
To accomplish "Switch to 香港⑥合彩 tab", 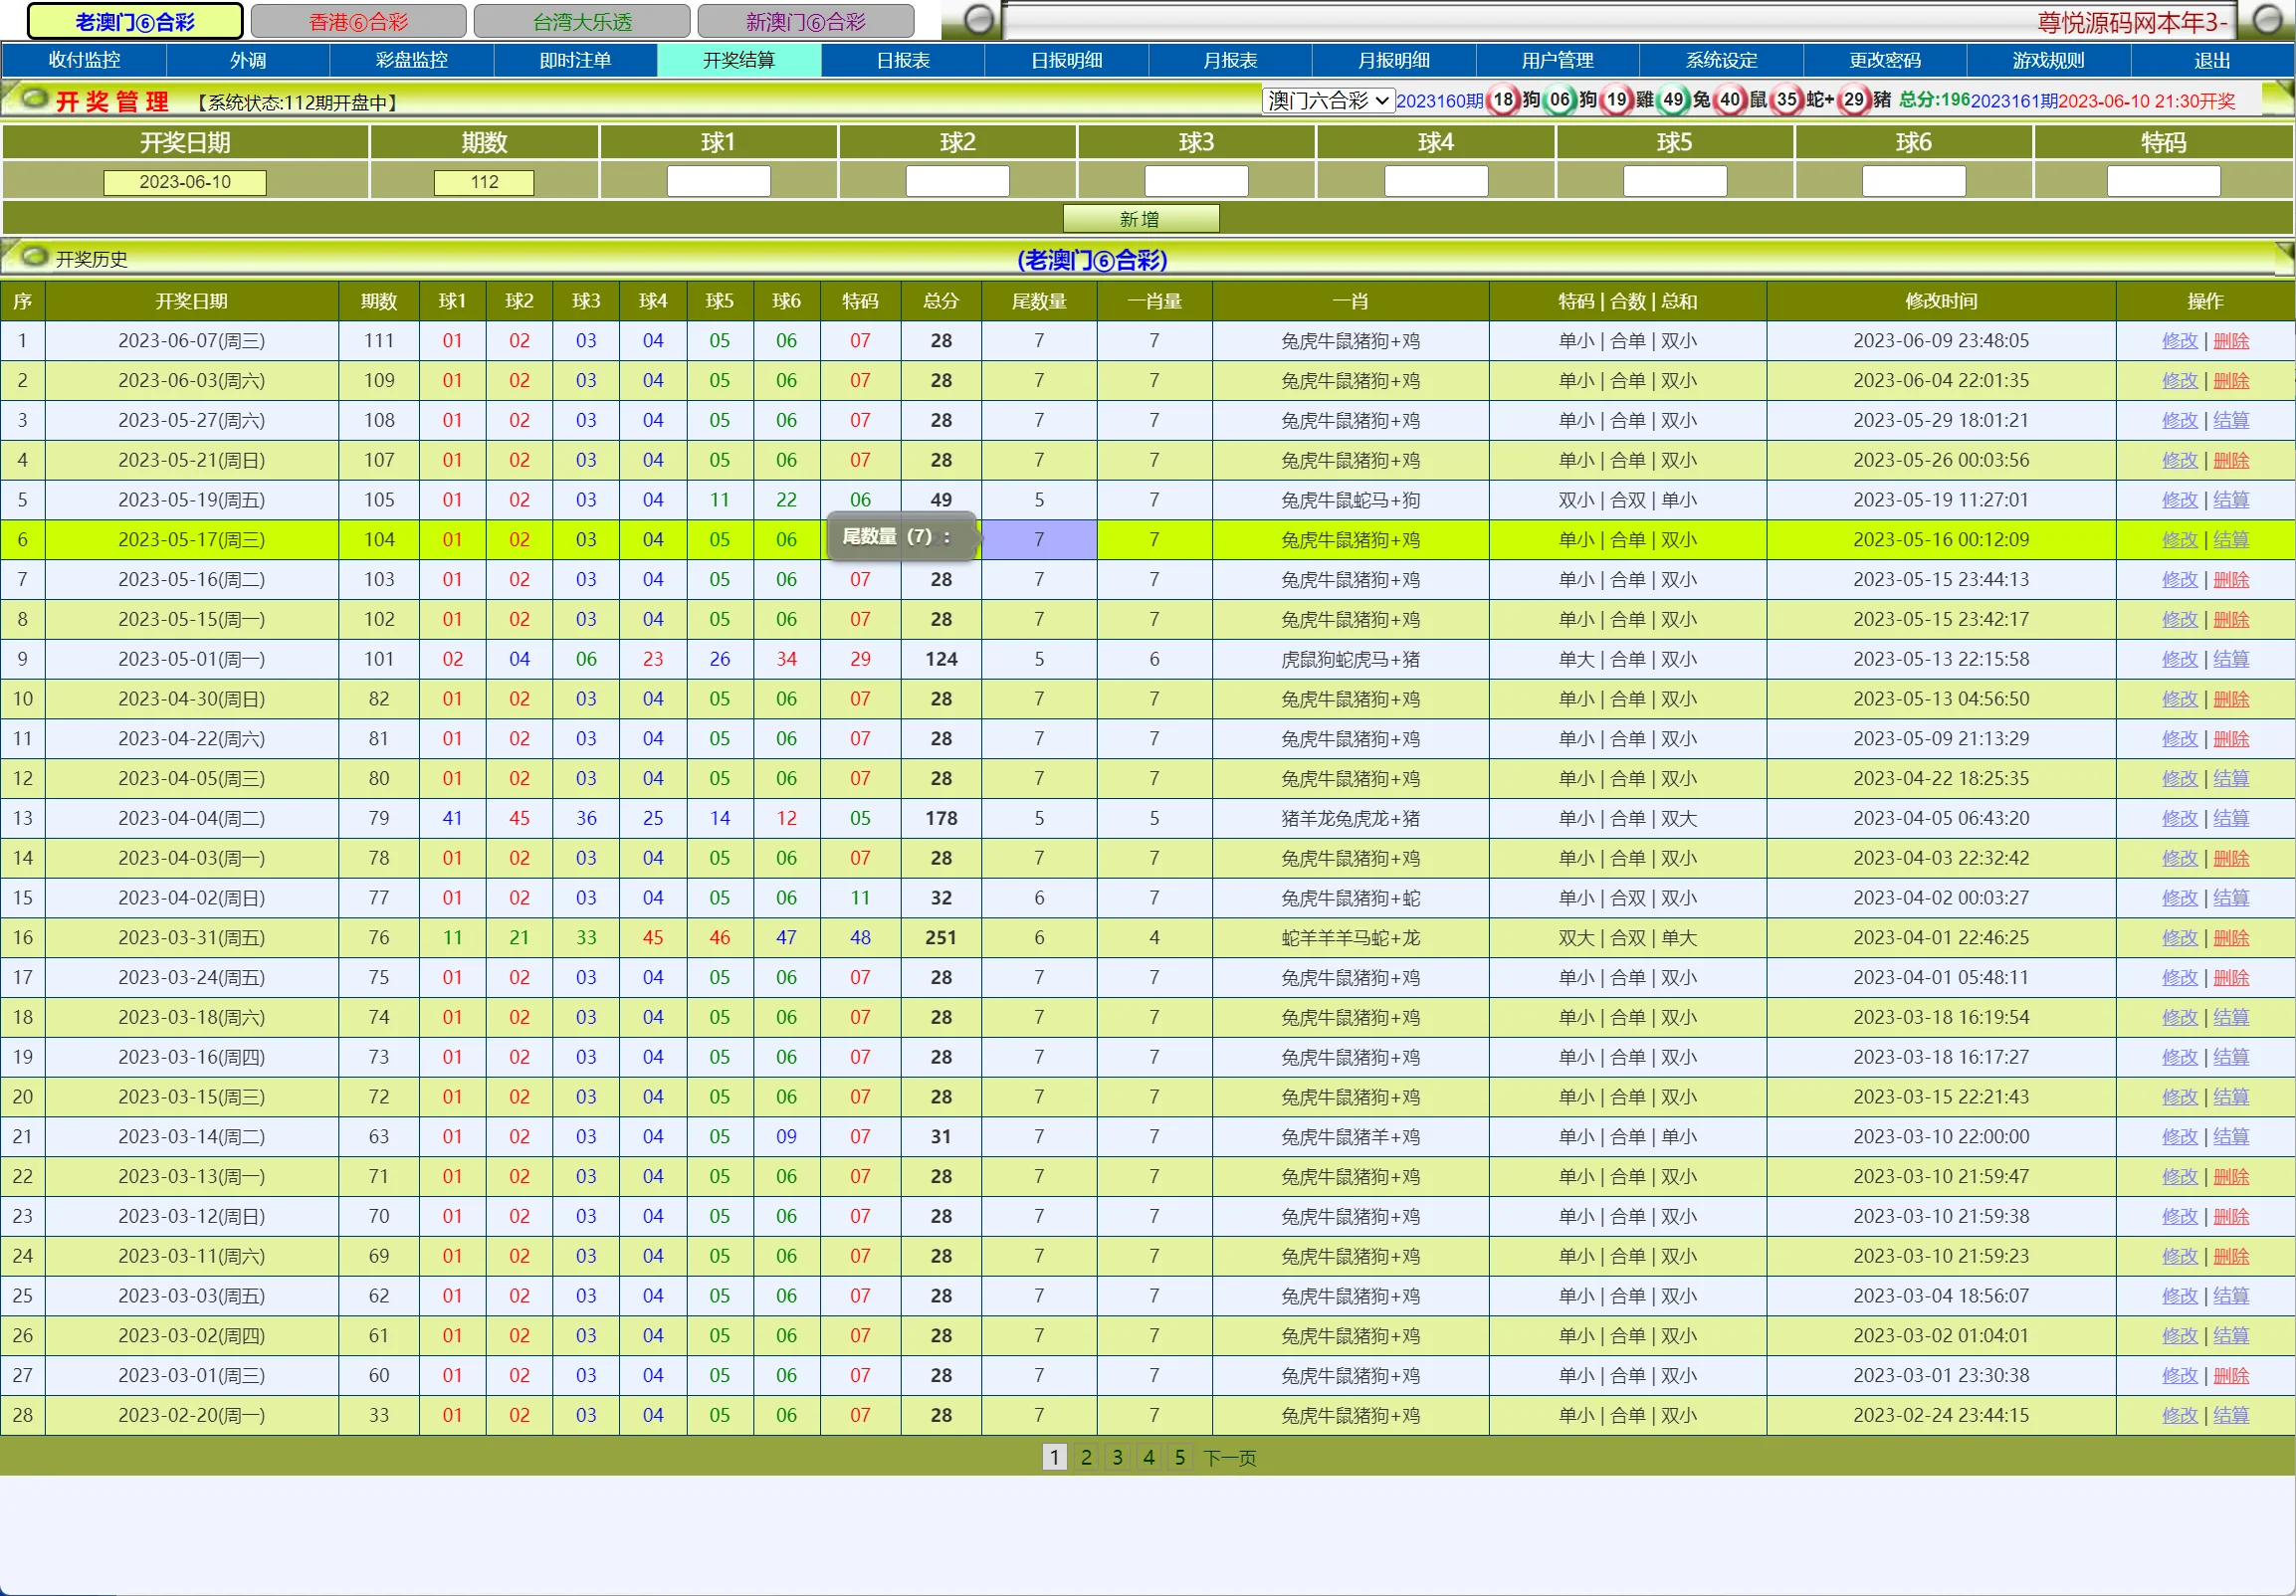I will (x=358, y=21).
